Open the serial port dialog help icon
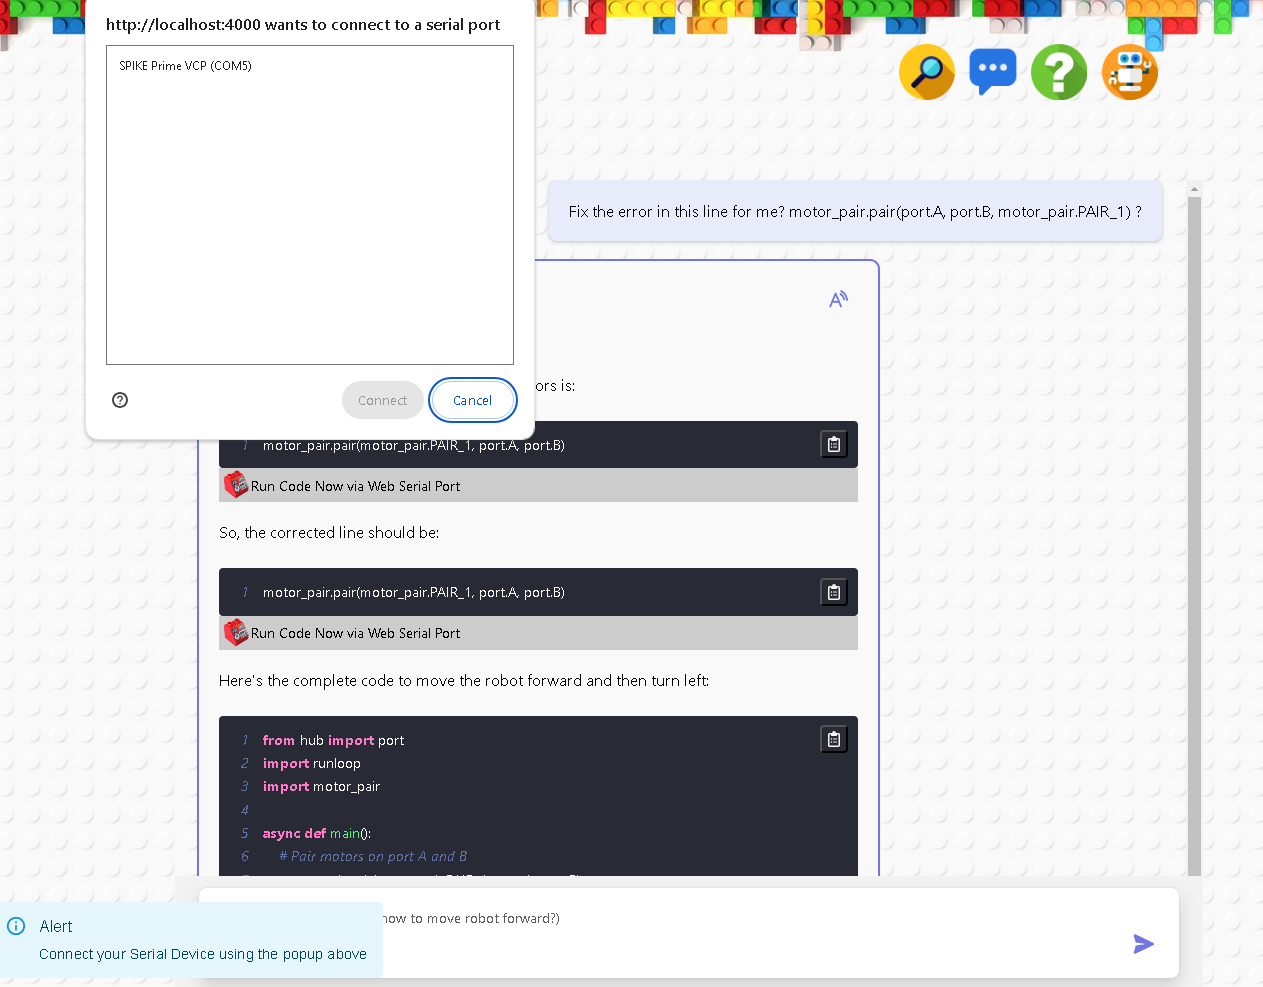Screen dimensions: 1263x987 (120, 400)
